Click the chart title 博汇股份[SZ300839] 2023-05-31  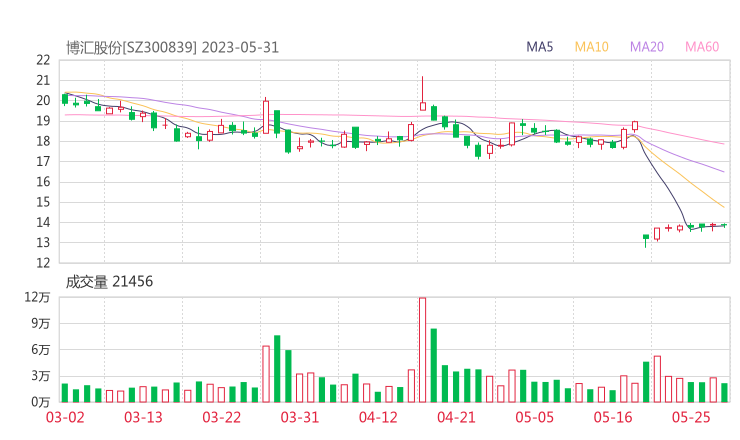click(172, 48)
